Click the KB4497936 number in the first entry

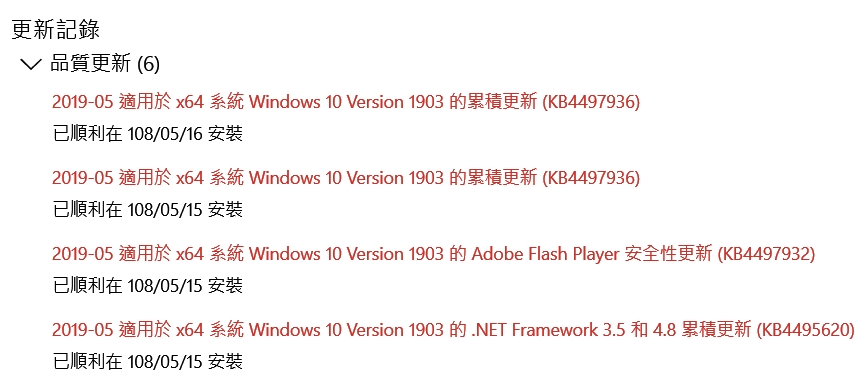click(x=591, y=102)
